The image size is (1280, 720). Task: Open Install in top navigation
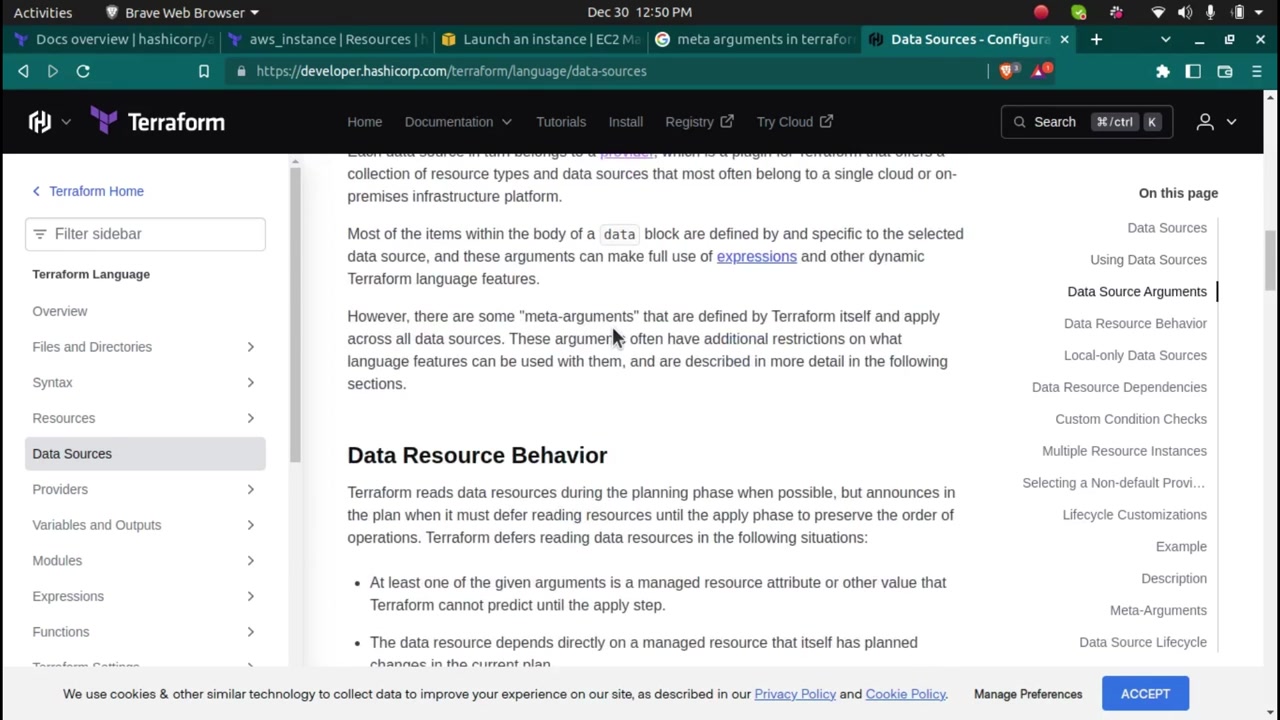pos(626,122)
